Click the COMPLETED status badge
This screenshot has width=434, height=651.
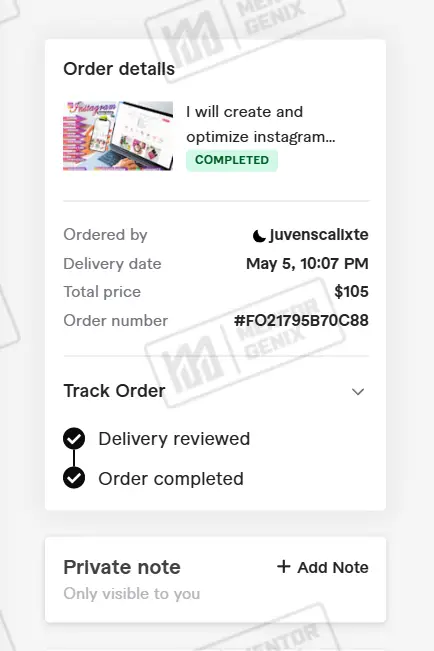click(232, 160)
